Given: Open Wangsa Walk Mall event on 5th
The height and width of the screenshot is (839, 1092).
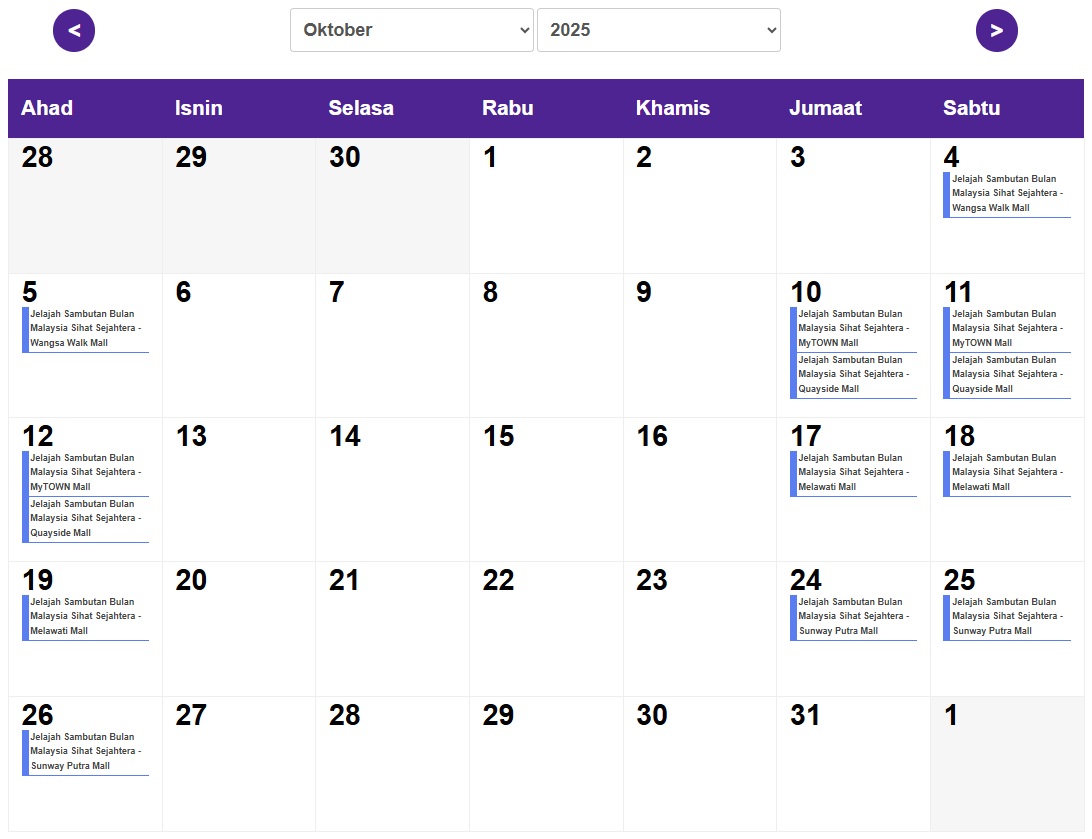Looking at the screenshot, I should (85, 329).
